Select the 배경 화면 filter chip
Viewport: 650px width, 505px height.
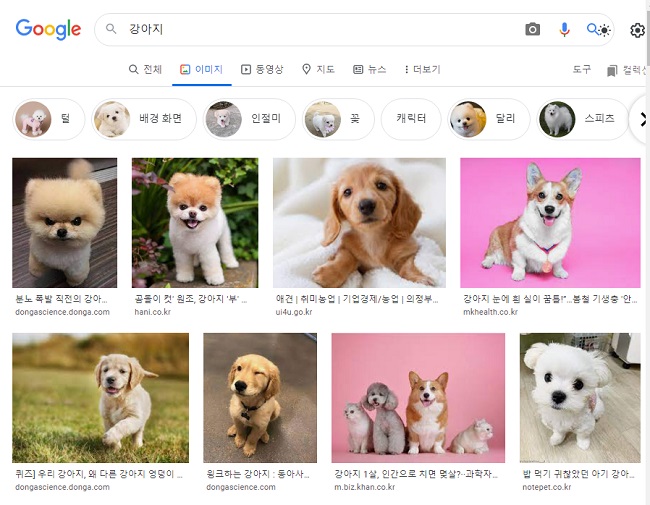144,119
